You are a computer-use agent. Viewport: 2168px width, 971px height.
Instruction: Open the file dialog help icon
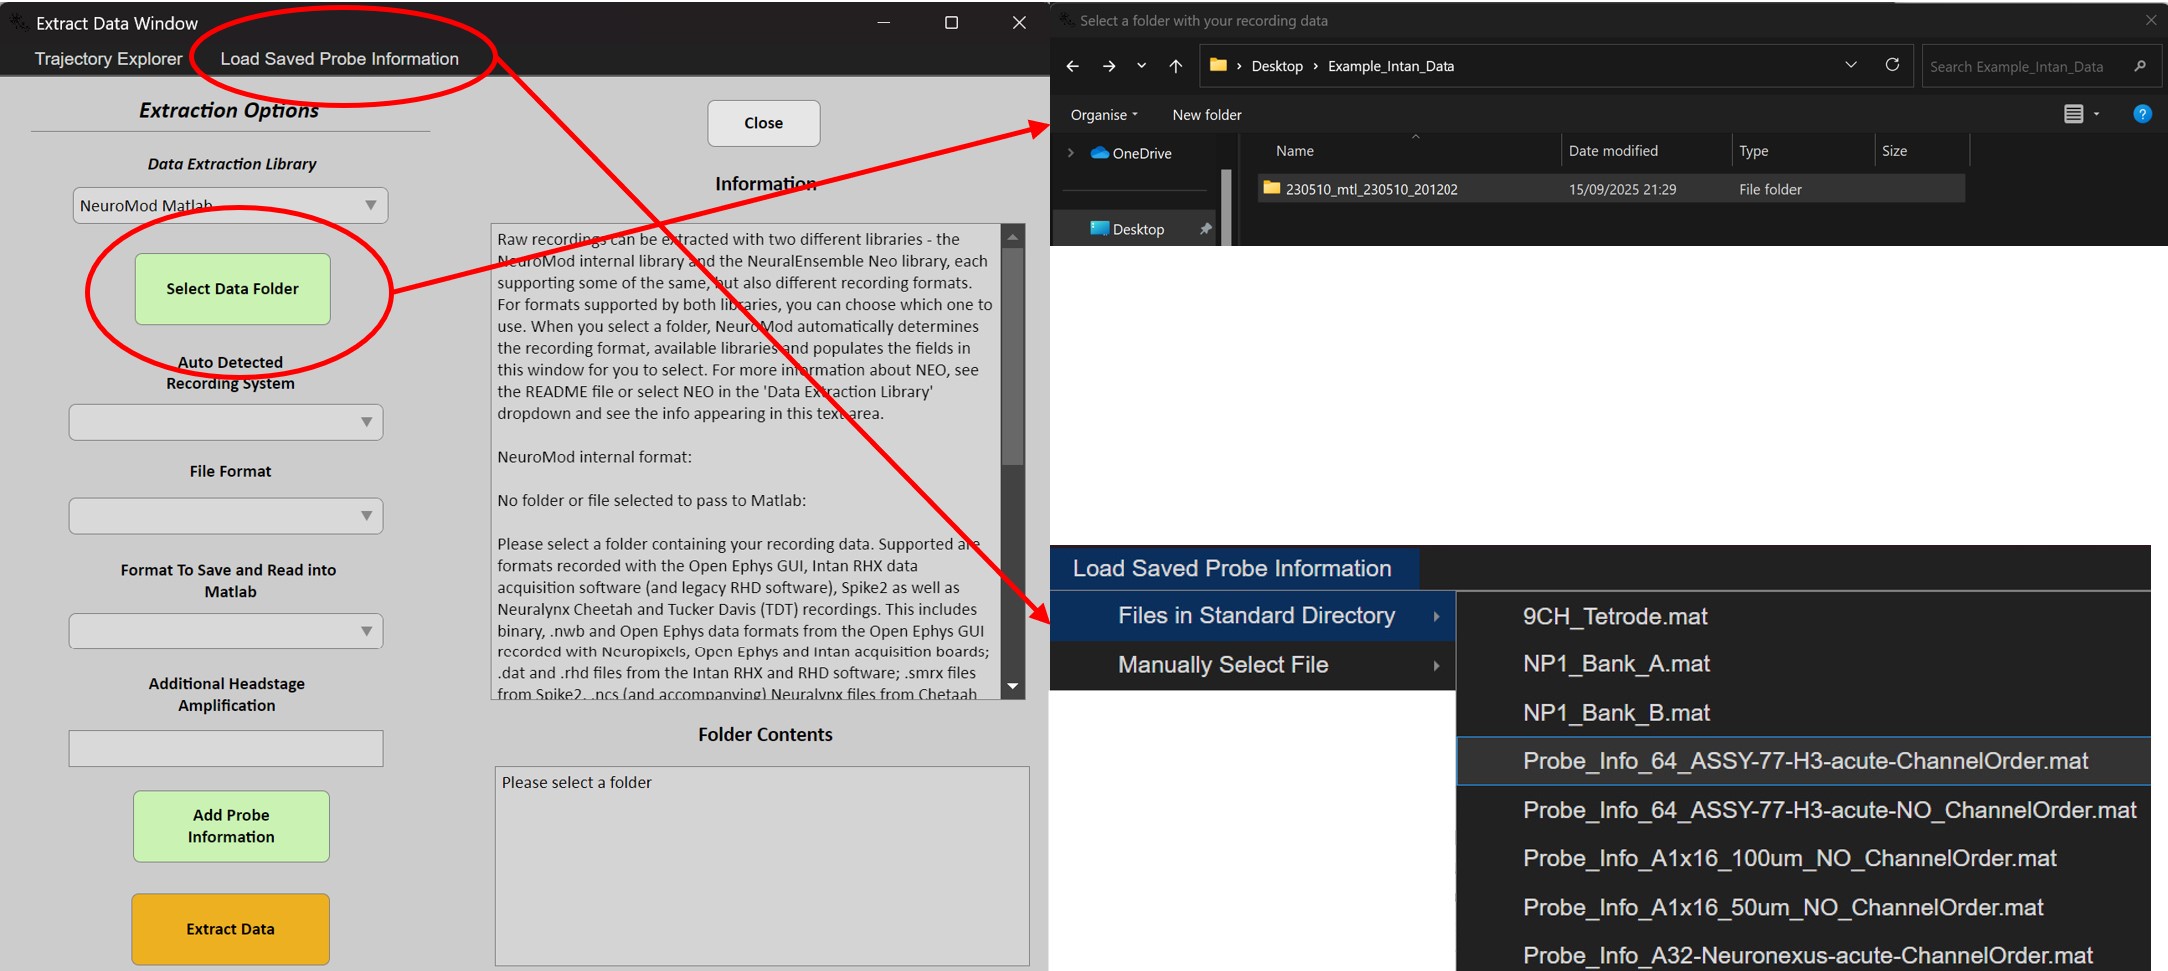click(2141, 114)
